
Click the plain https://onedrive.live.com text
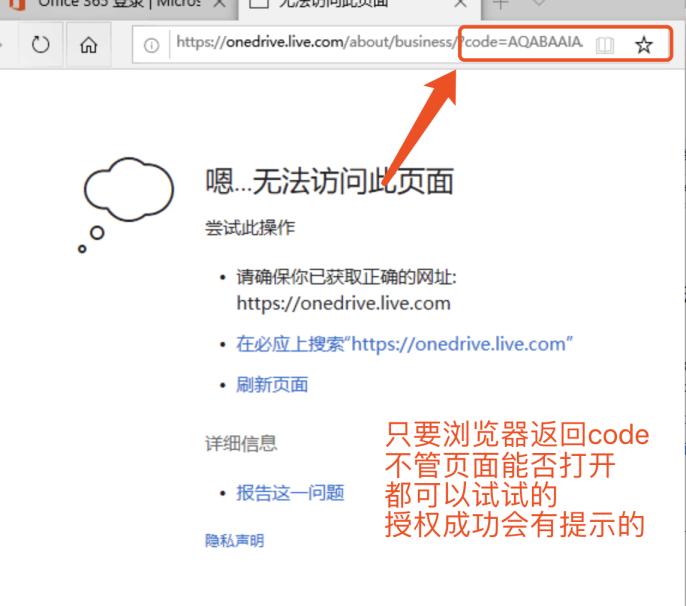pyautogui.click(x=343, y=303)
